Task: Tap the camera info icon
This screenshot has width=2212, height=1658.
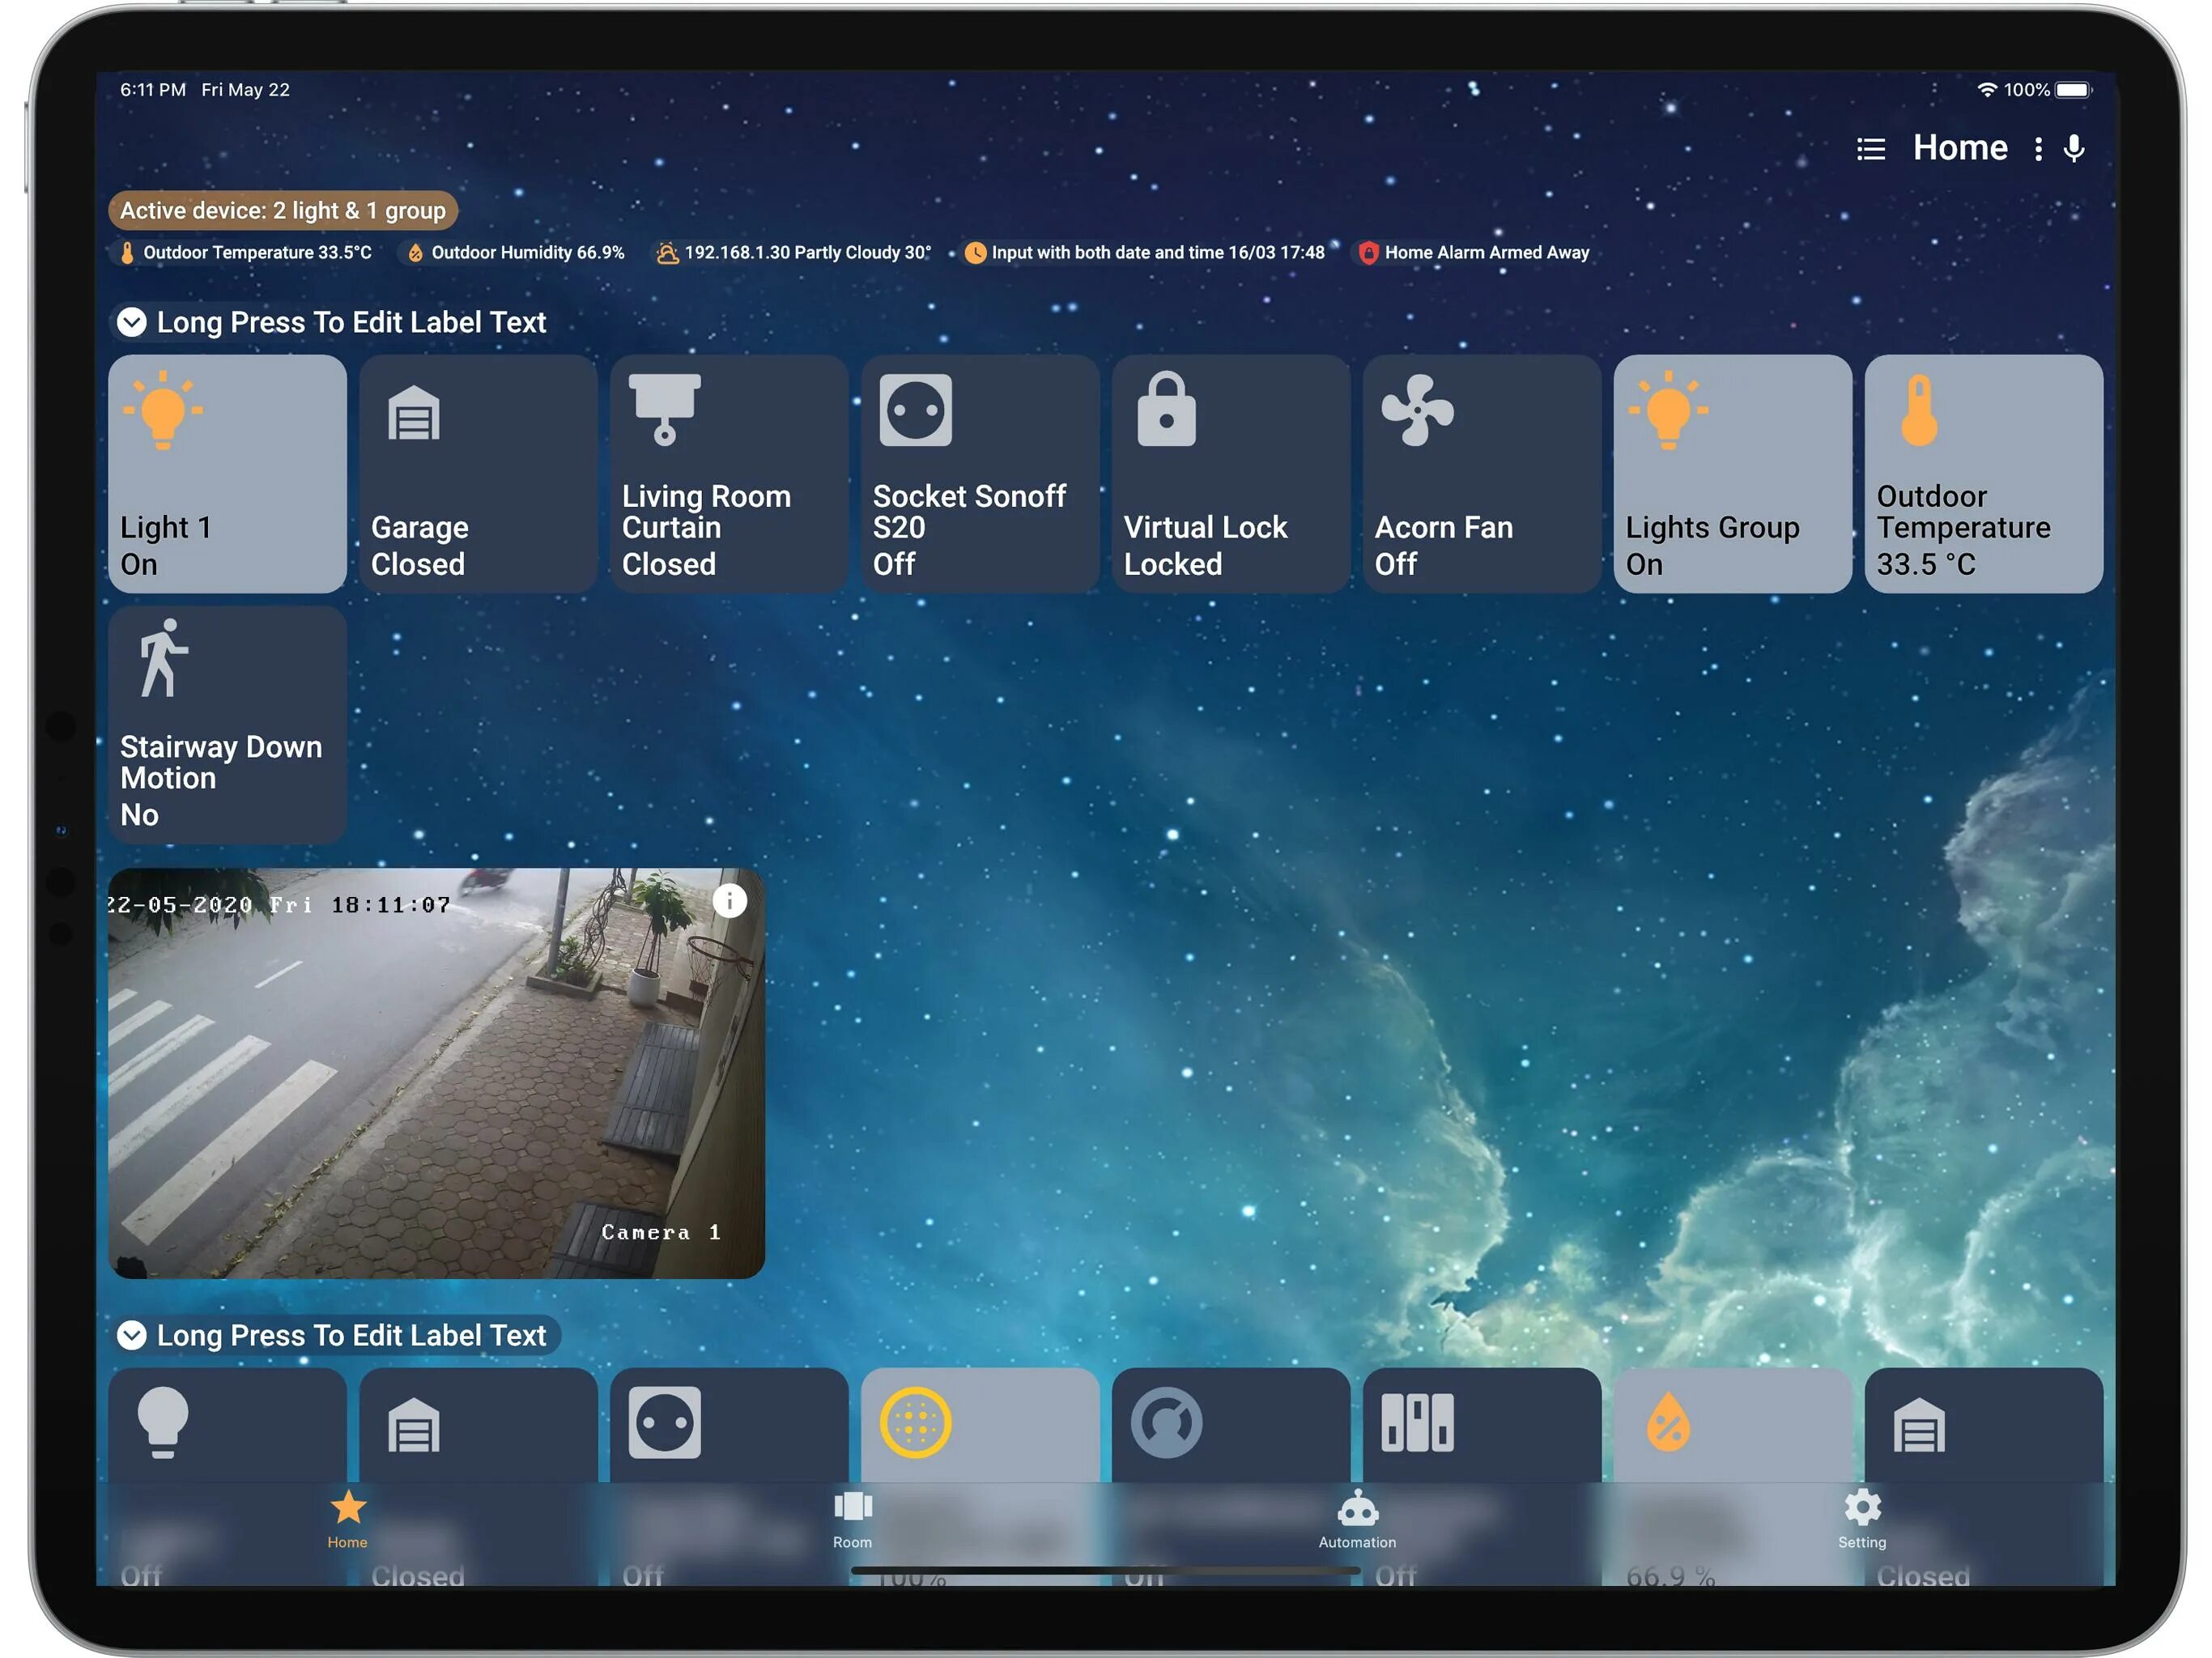Action: (729, 901)
